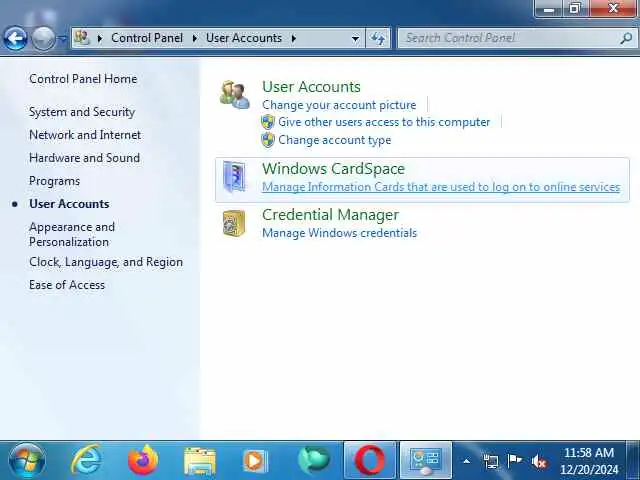Click the Credential Manager safe icon
The width and height of the screenshot is (640, 480).
(x=234, y=223)
